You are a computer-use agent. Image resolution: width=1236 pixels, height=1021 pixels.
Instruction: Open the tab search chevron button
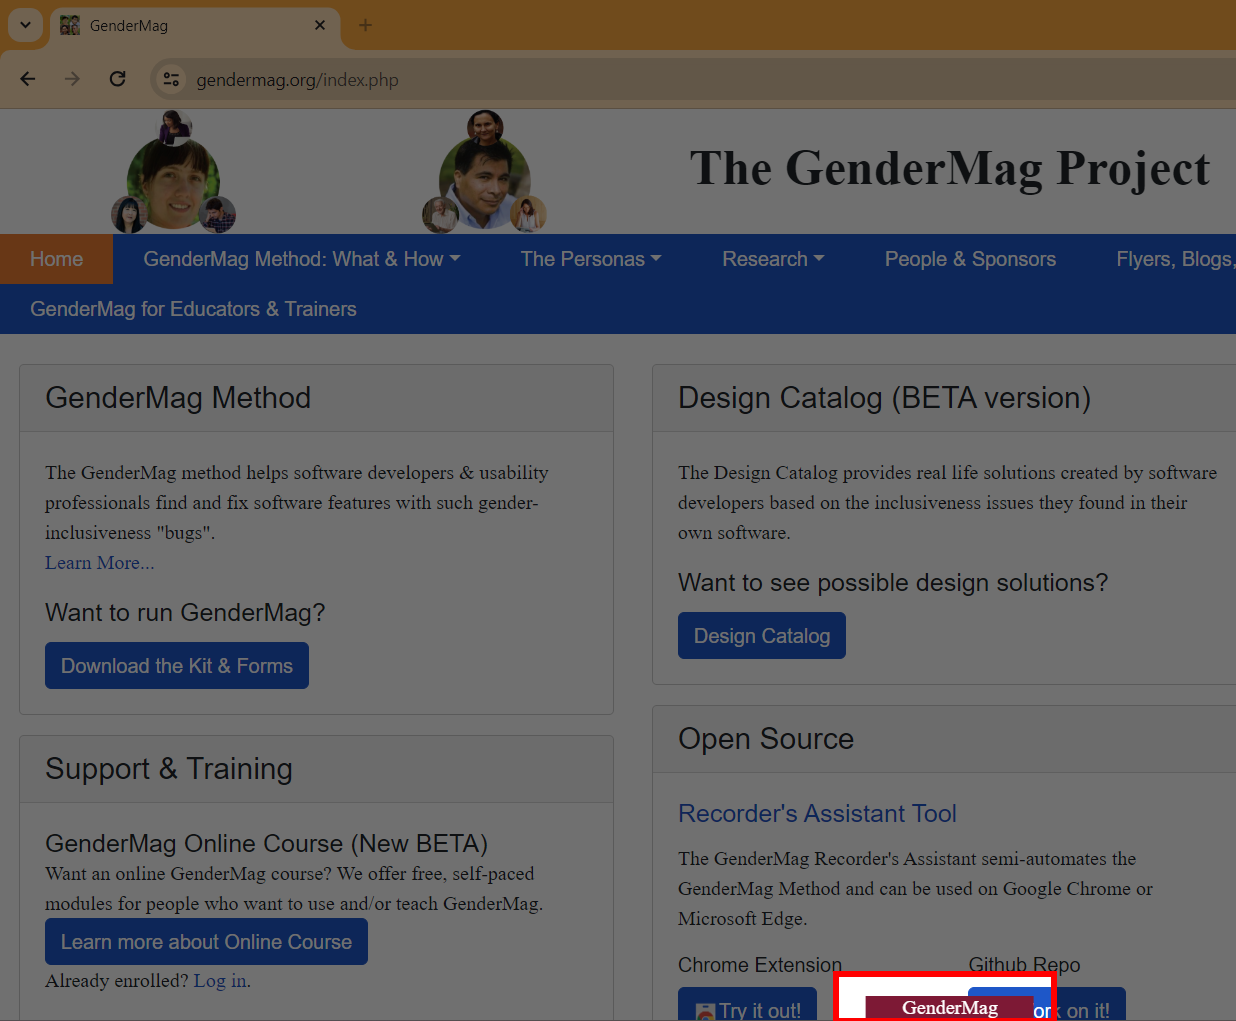point(25,25)
